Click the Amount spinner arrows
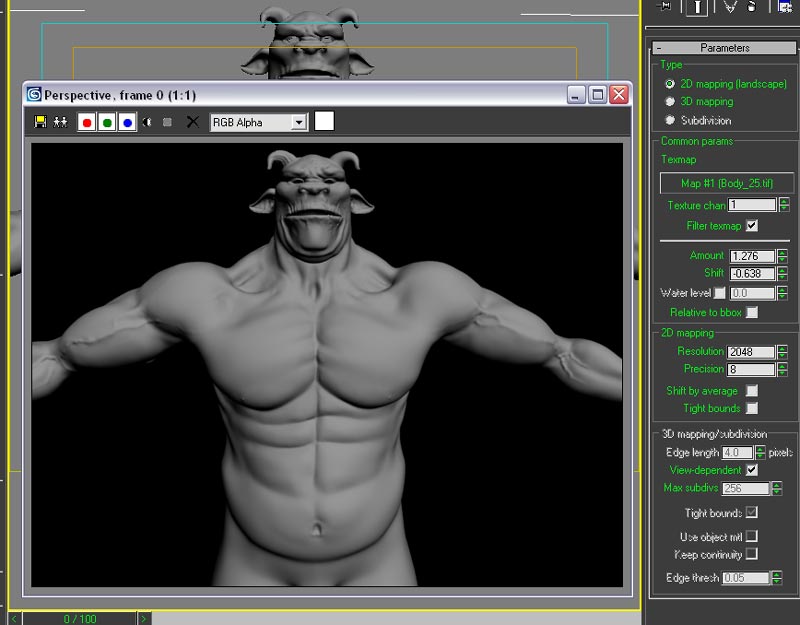Screen dimensions: 800x625 click(782, 256)
